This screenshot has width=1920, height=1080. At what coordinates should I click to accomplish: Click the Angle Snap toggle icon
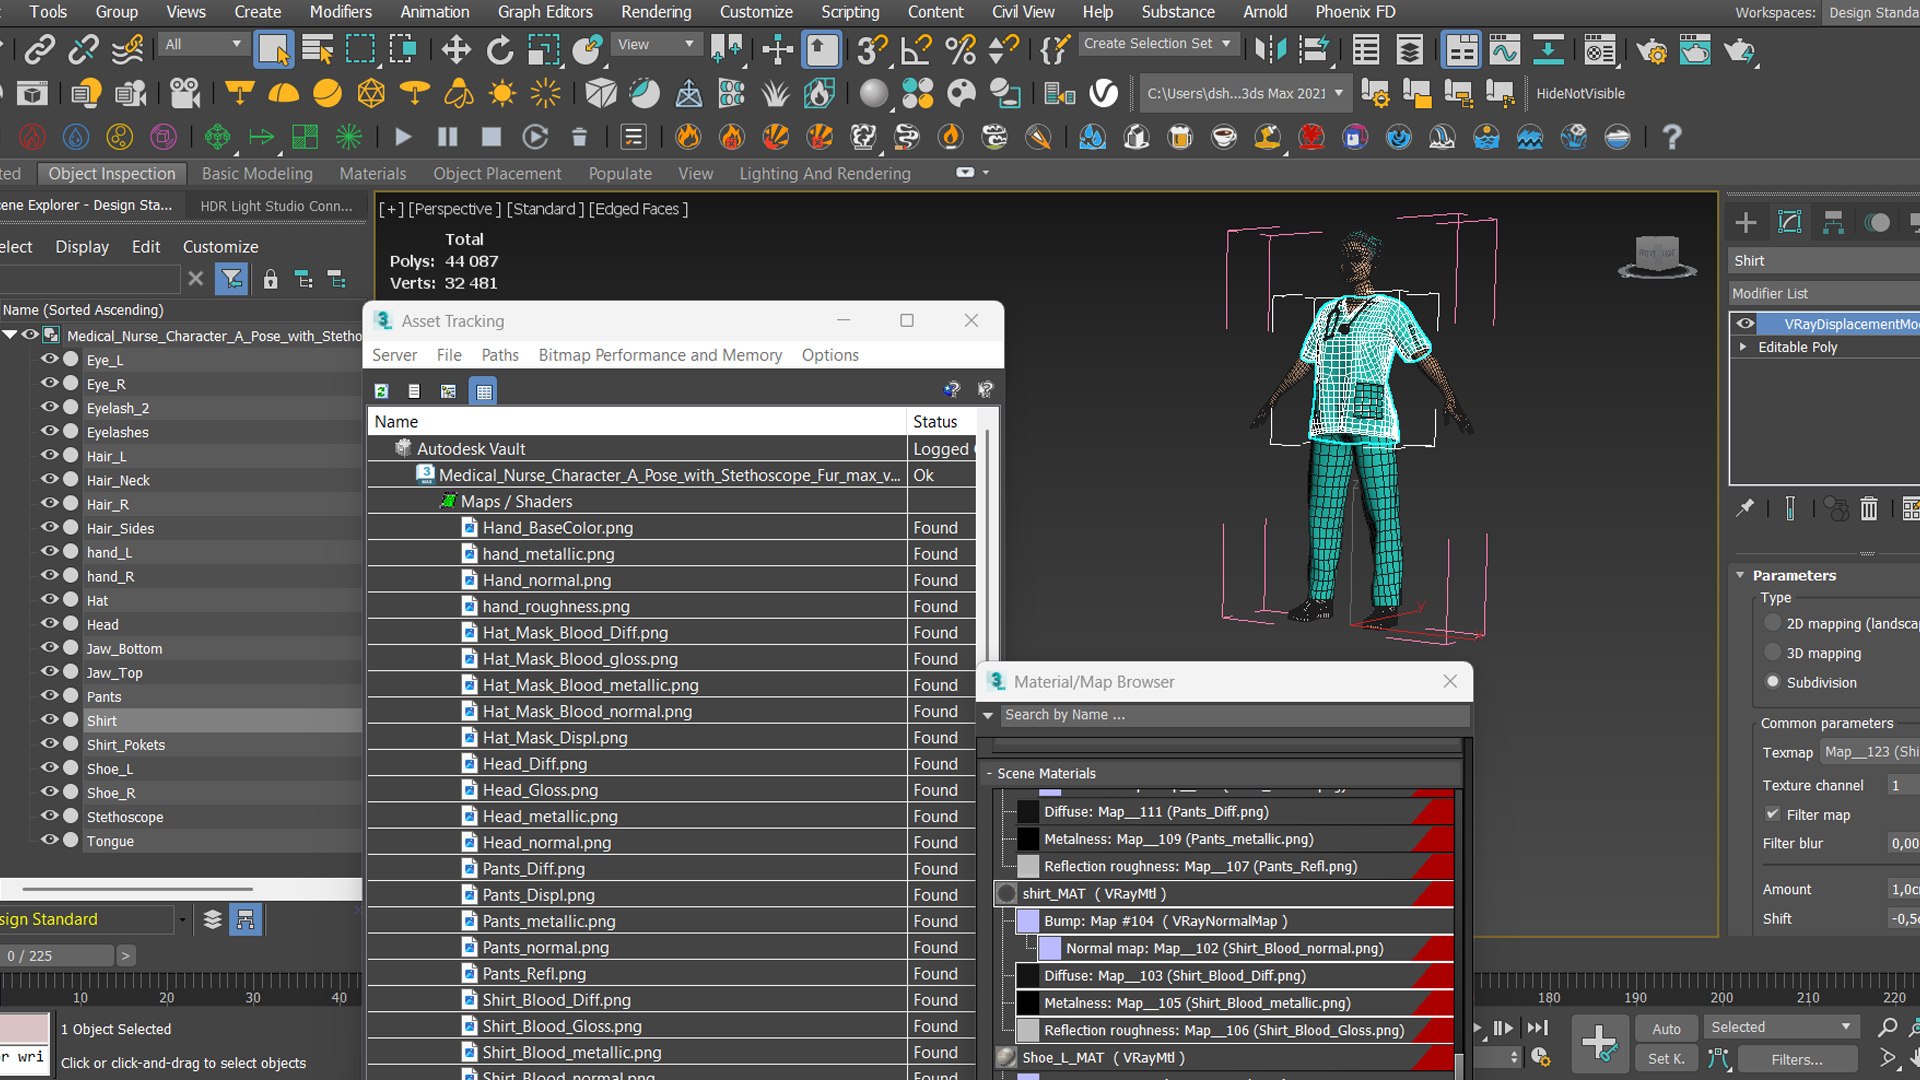pos(916,49)
